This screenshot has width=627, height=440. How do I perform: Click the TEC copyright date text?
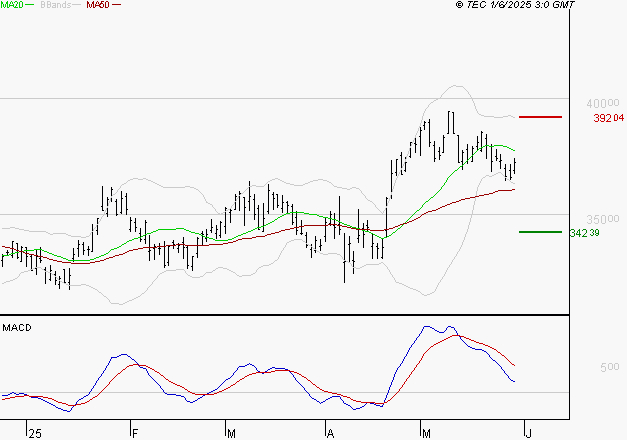515,5
